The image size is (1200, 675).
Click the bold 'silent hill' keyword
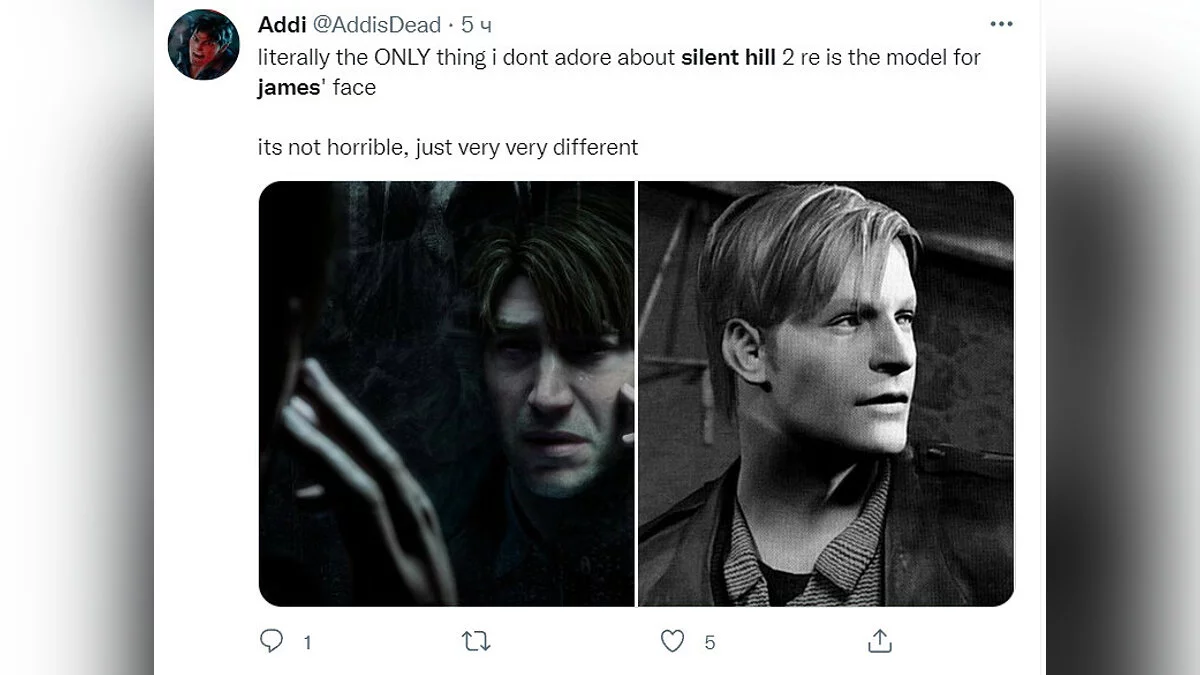[x=728, y=57]
